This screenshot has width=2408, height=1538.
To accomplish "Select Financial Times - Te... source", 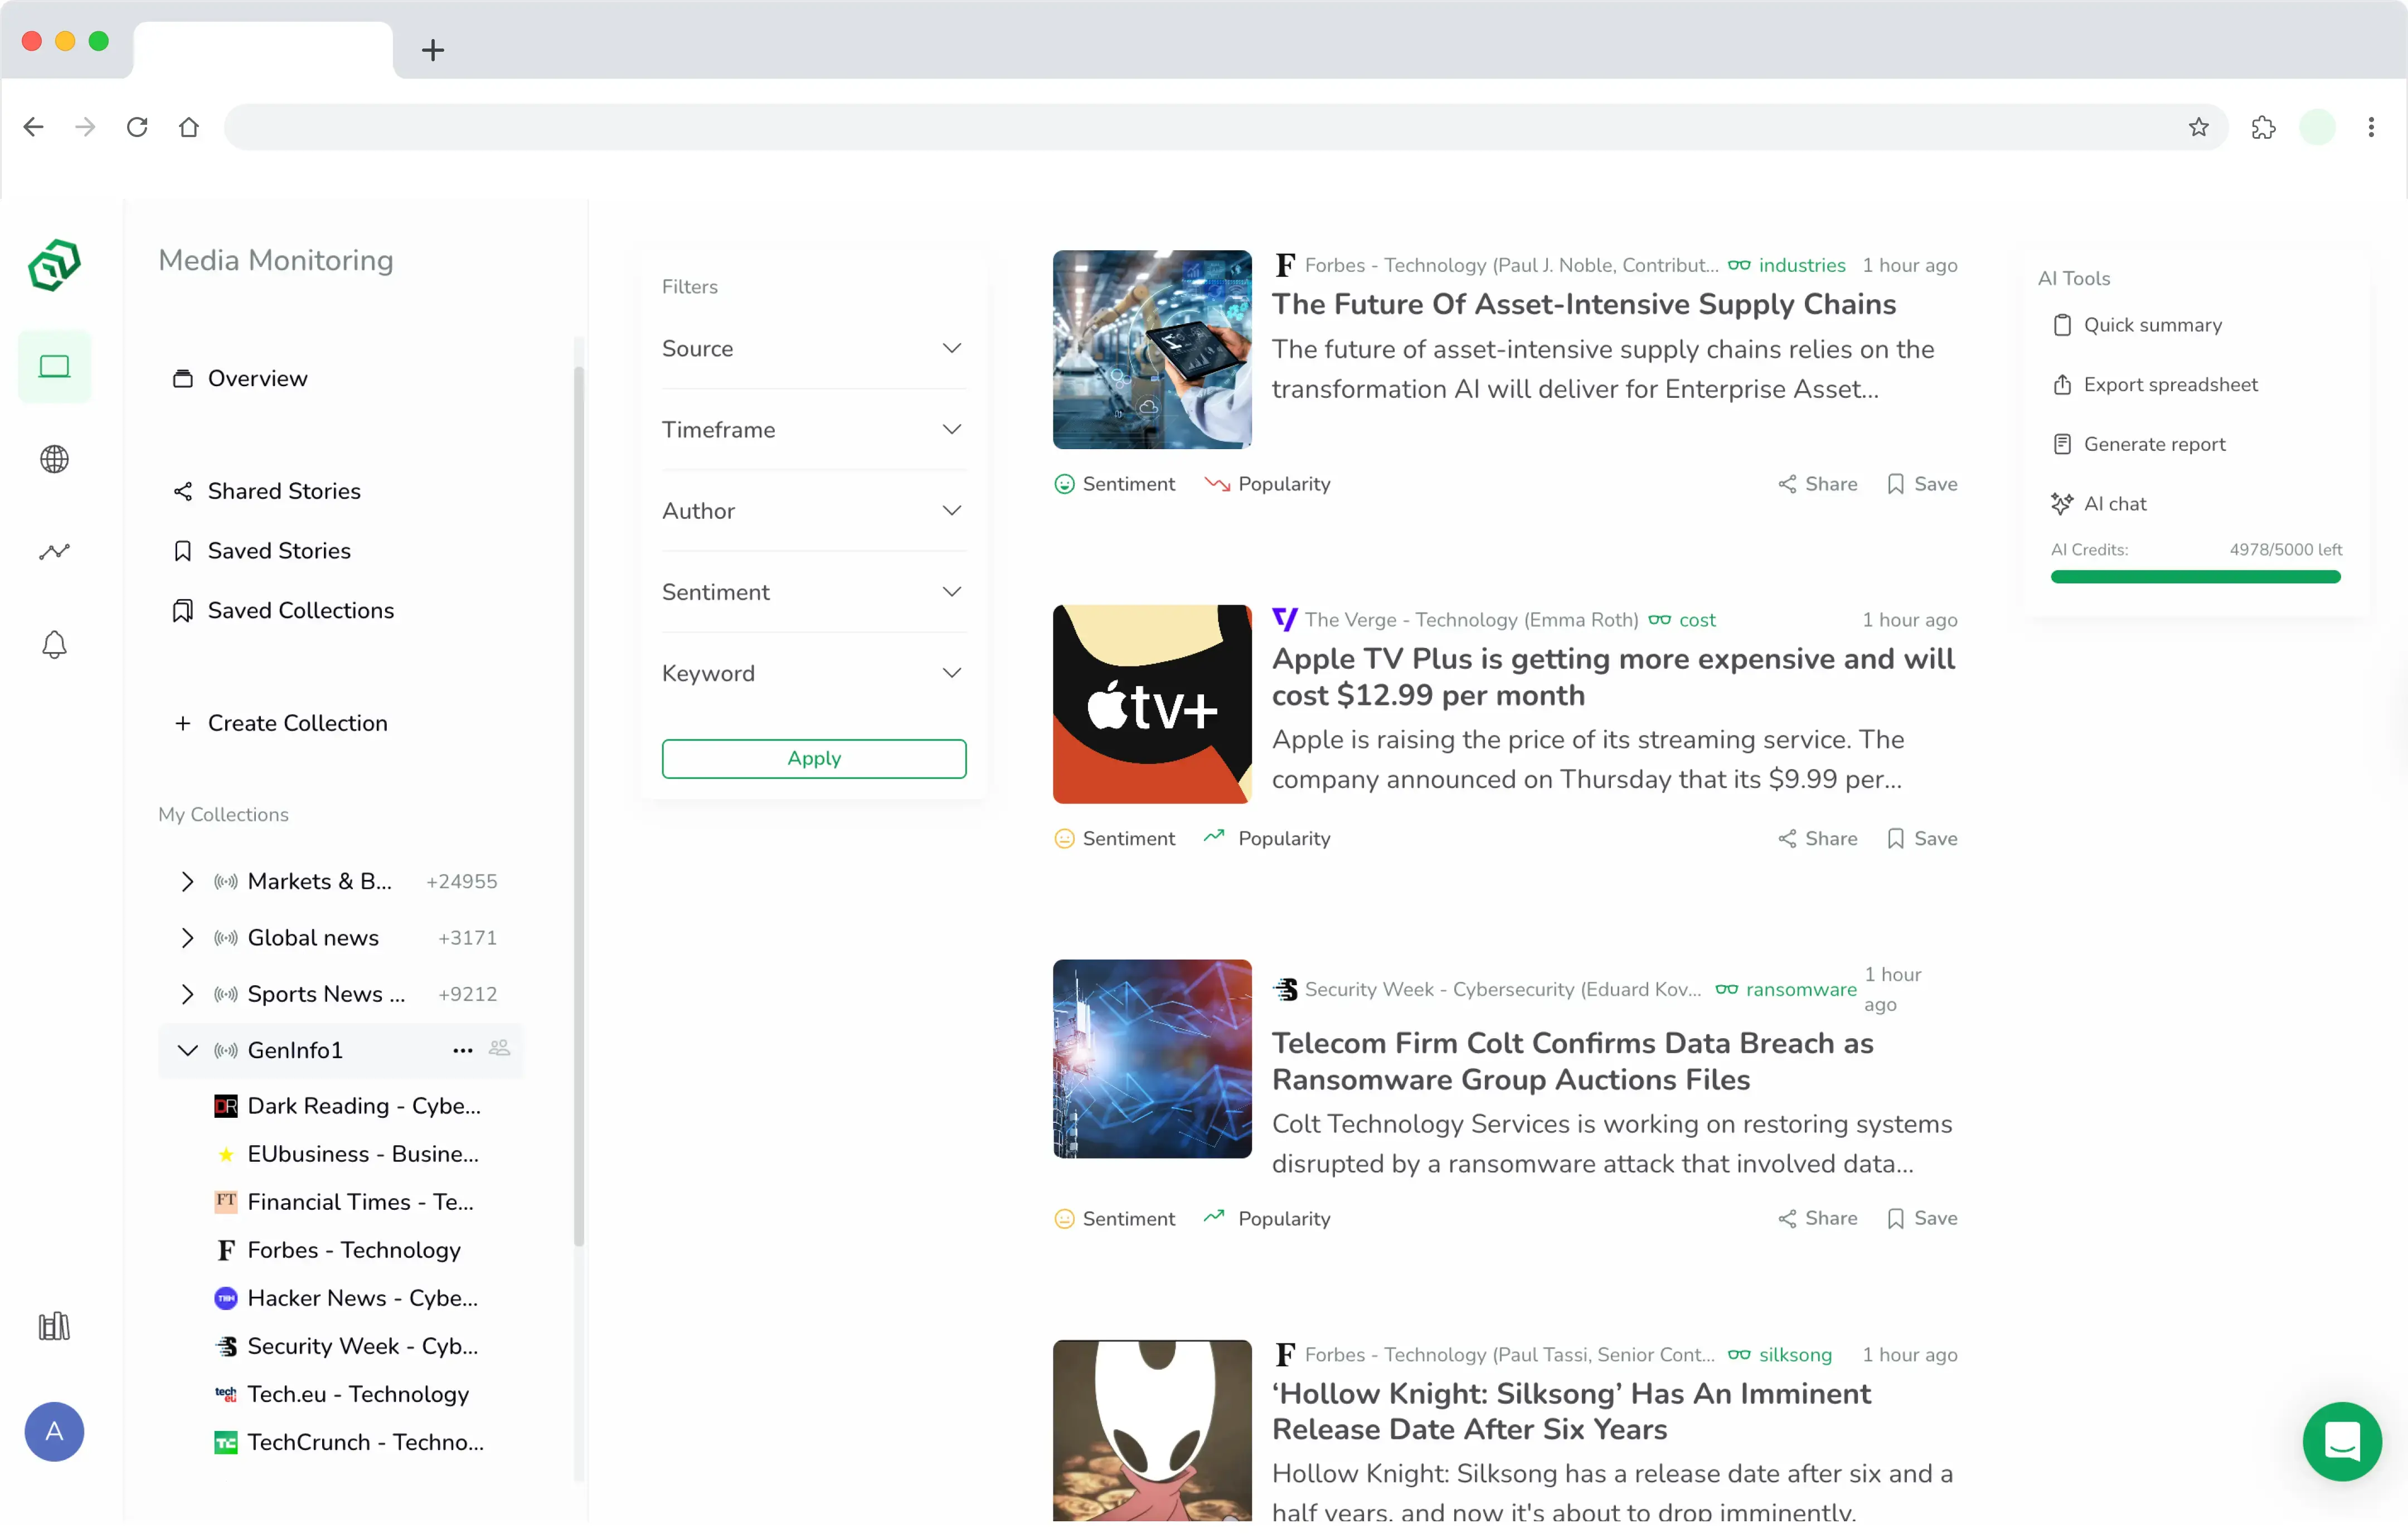I will coord(344,1201).
